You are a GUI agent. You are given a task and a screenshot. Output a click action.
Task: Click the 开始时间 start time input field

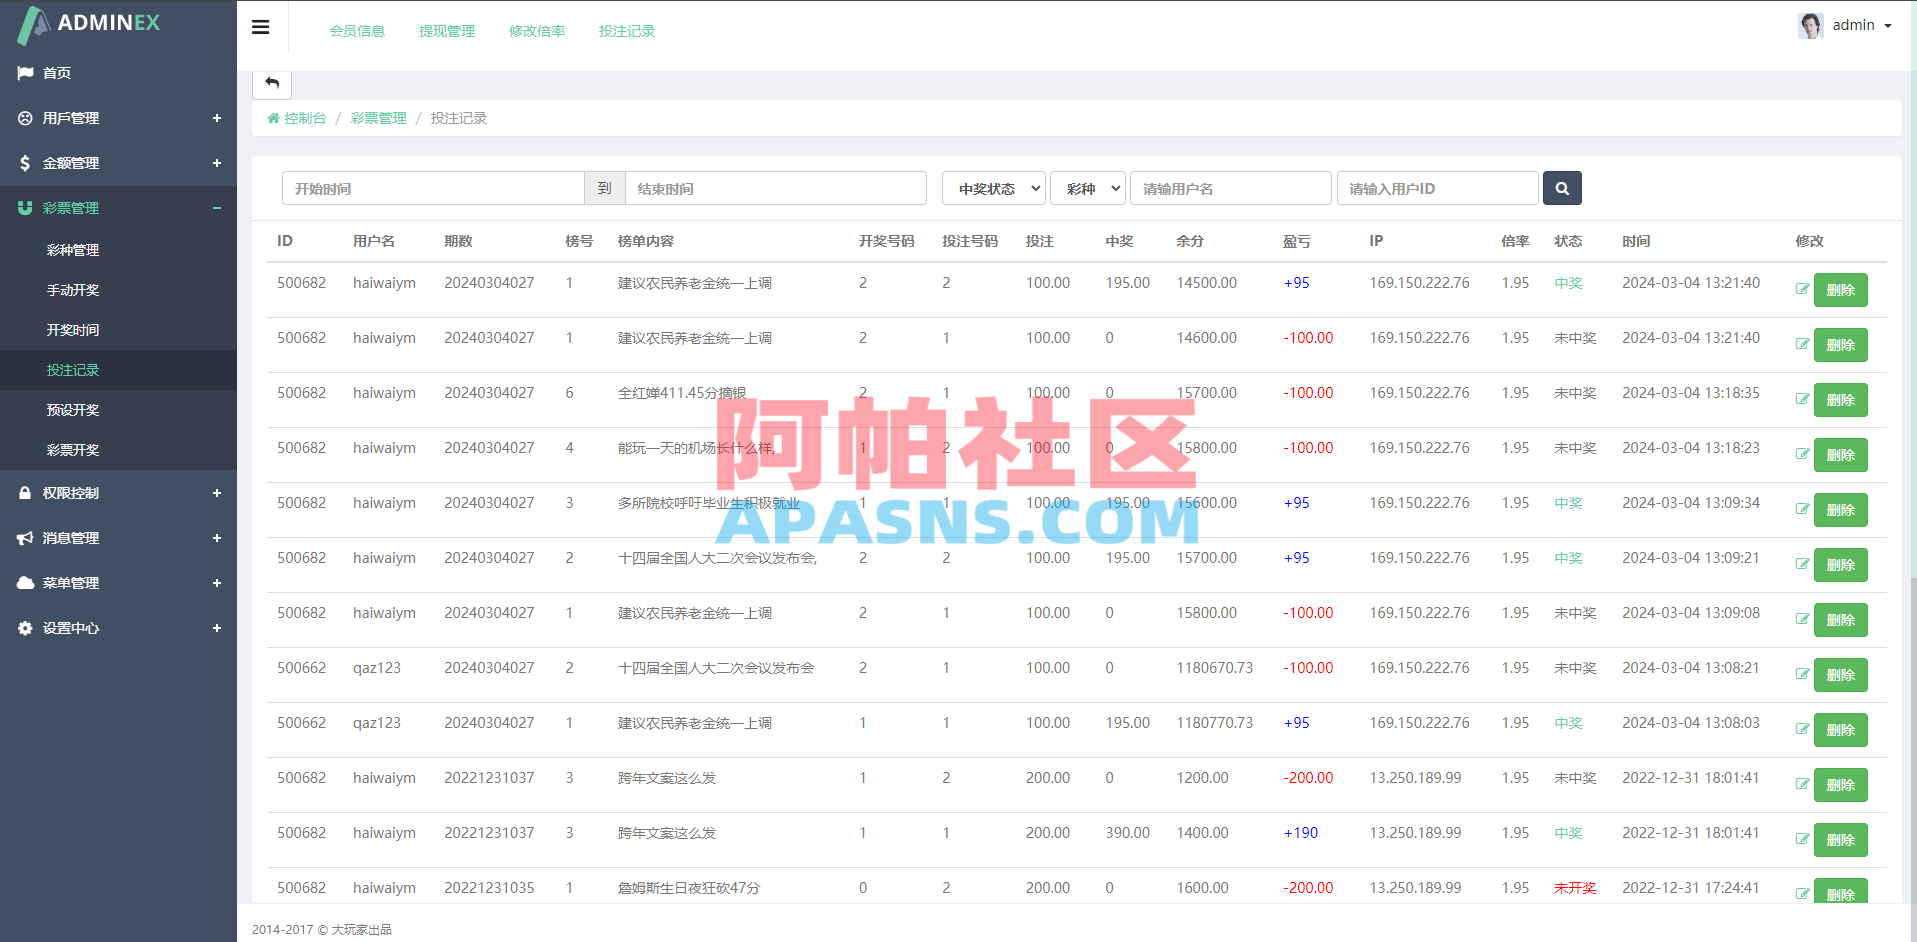pyautogui.click(x=432, y=188)
